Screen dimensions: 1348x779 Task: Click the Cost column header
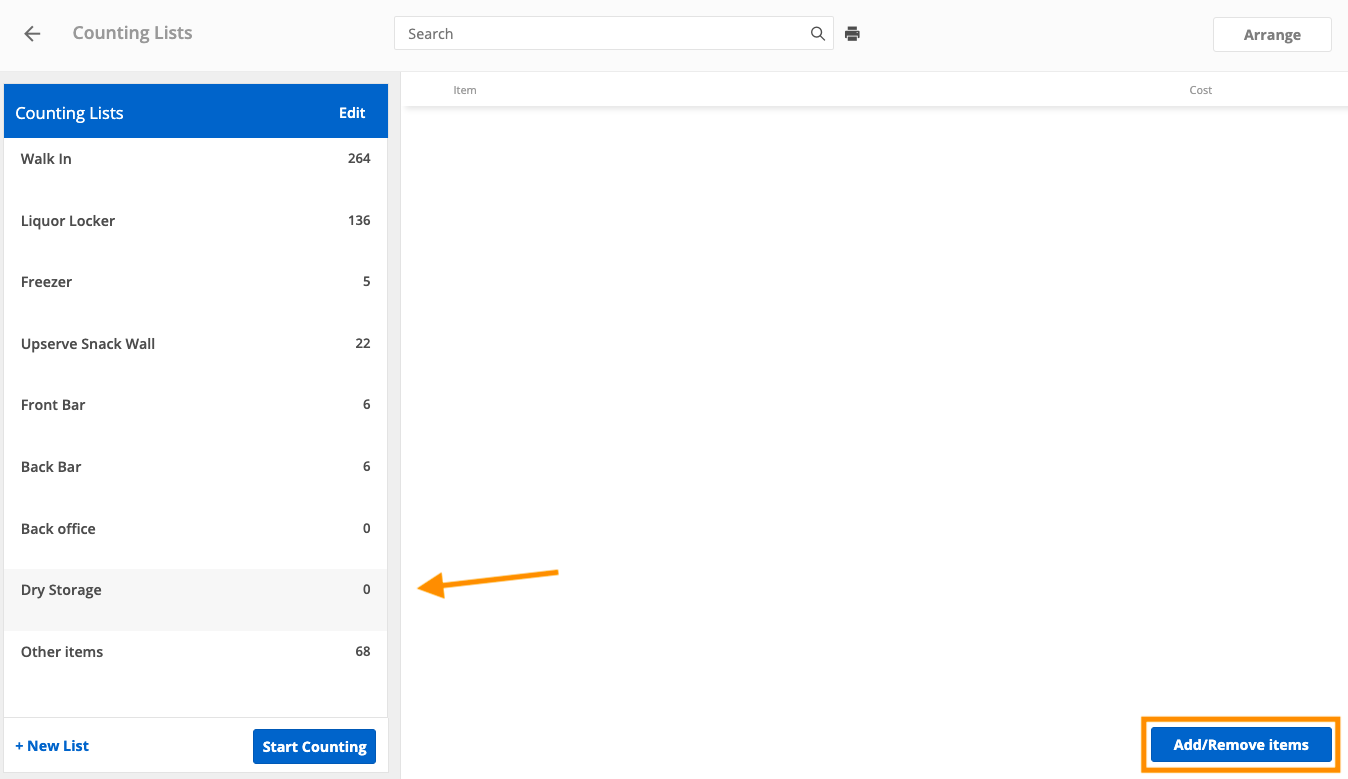1200,90
